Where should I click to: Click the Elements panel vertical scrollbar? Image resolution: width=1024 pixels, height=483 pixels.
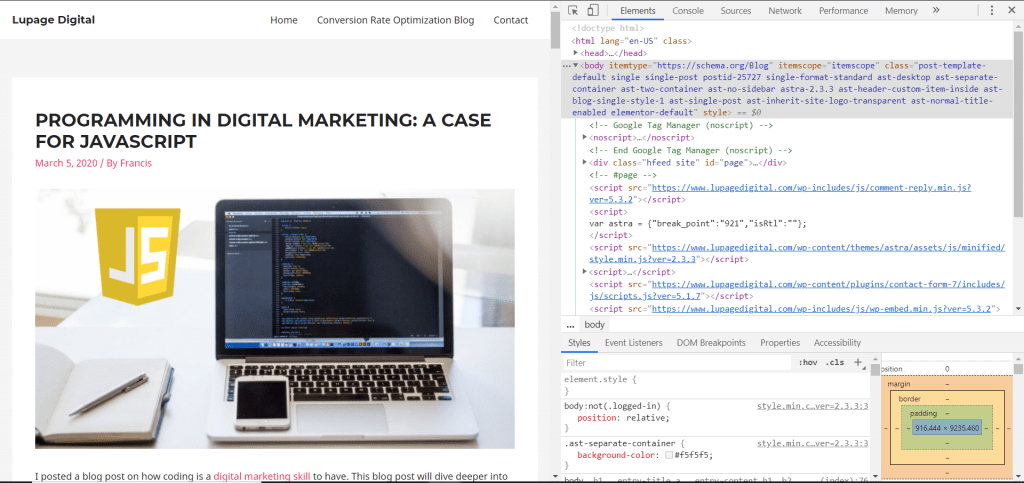(x=1019, y=124)
